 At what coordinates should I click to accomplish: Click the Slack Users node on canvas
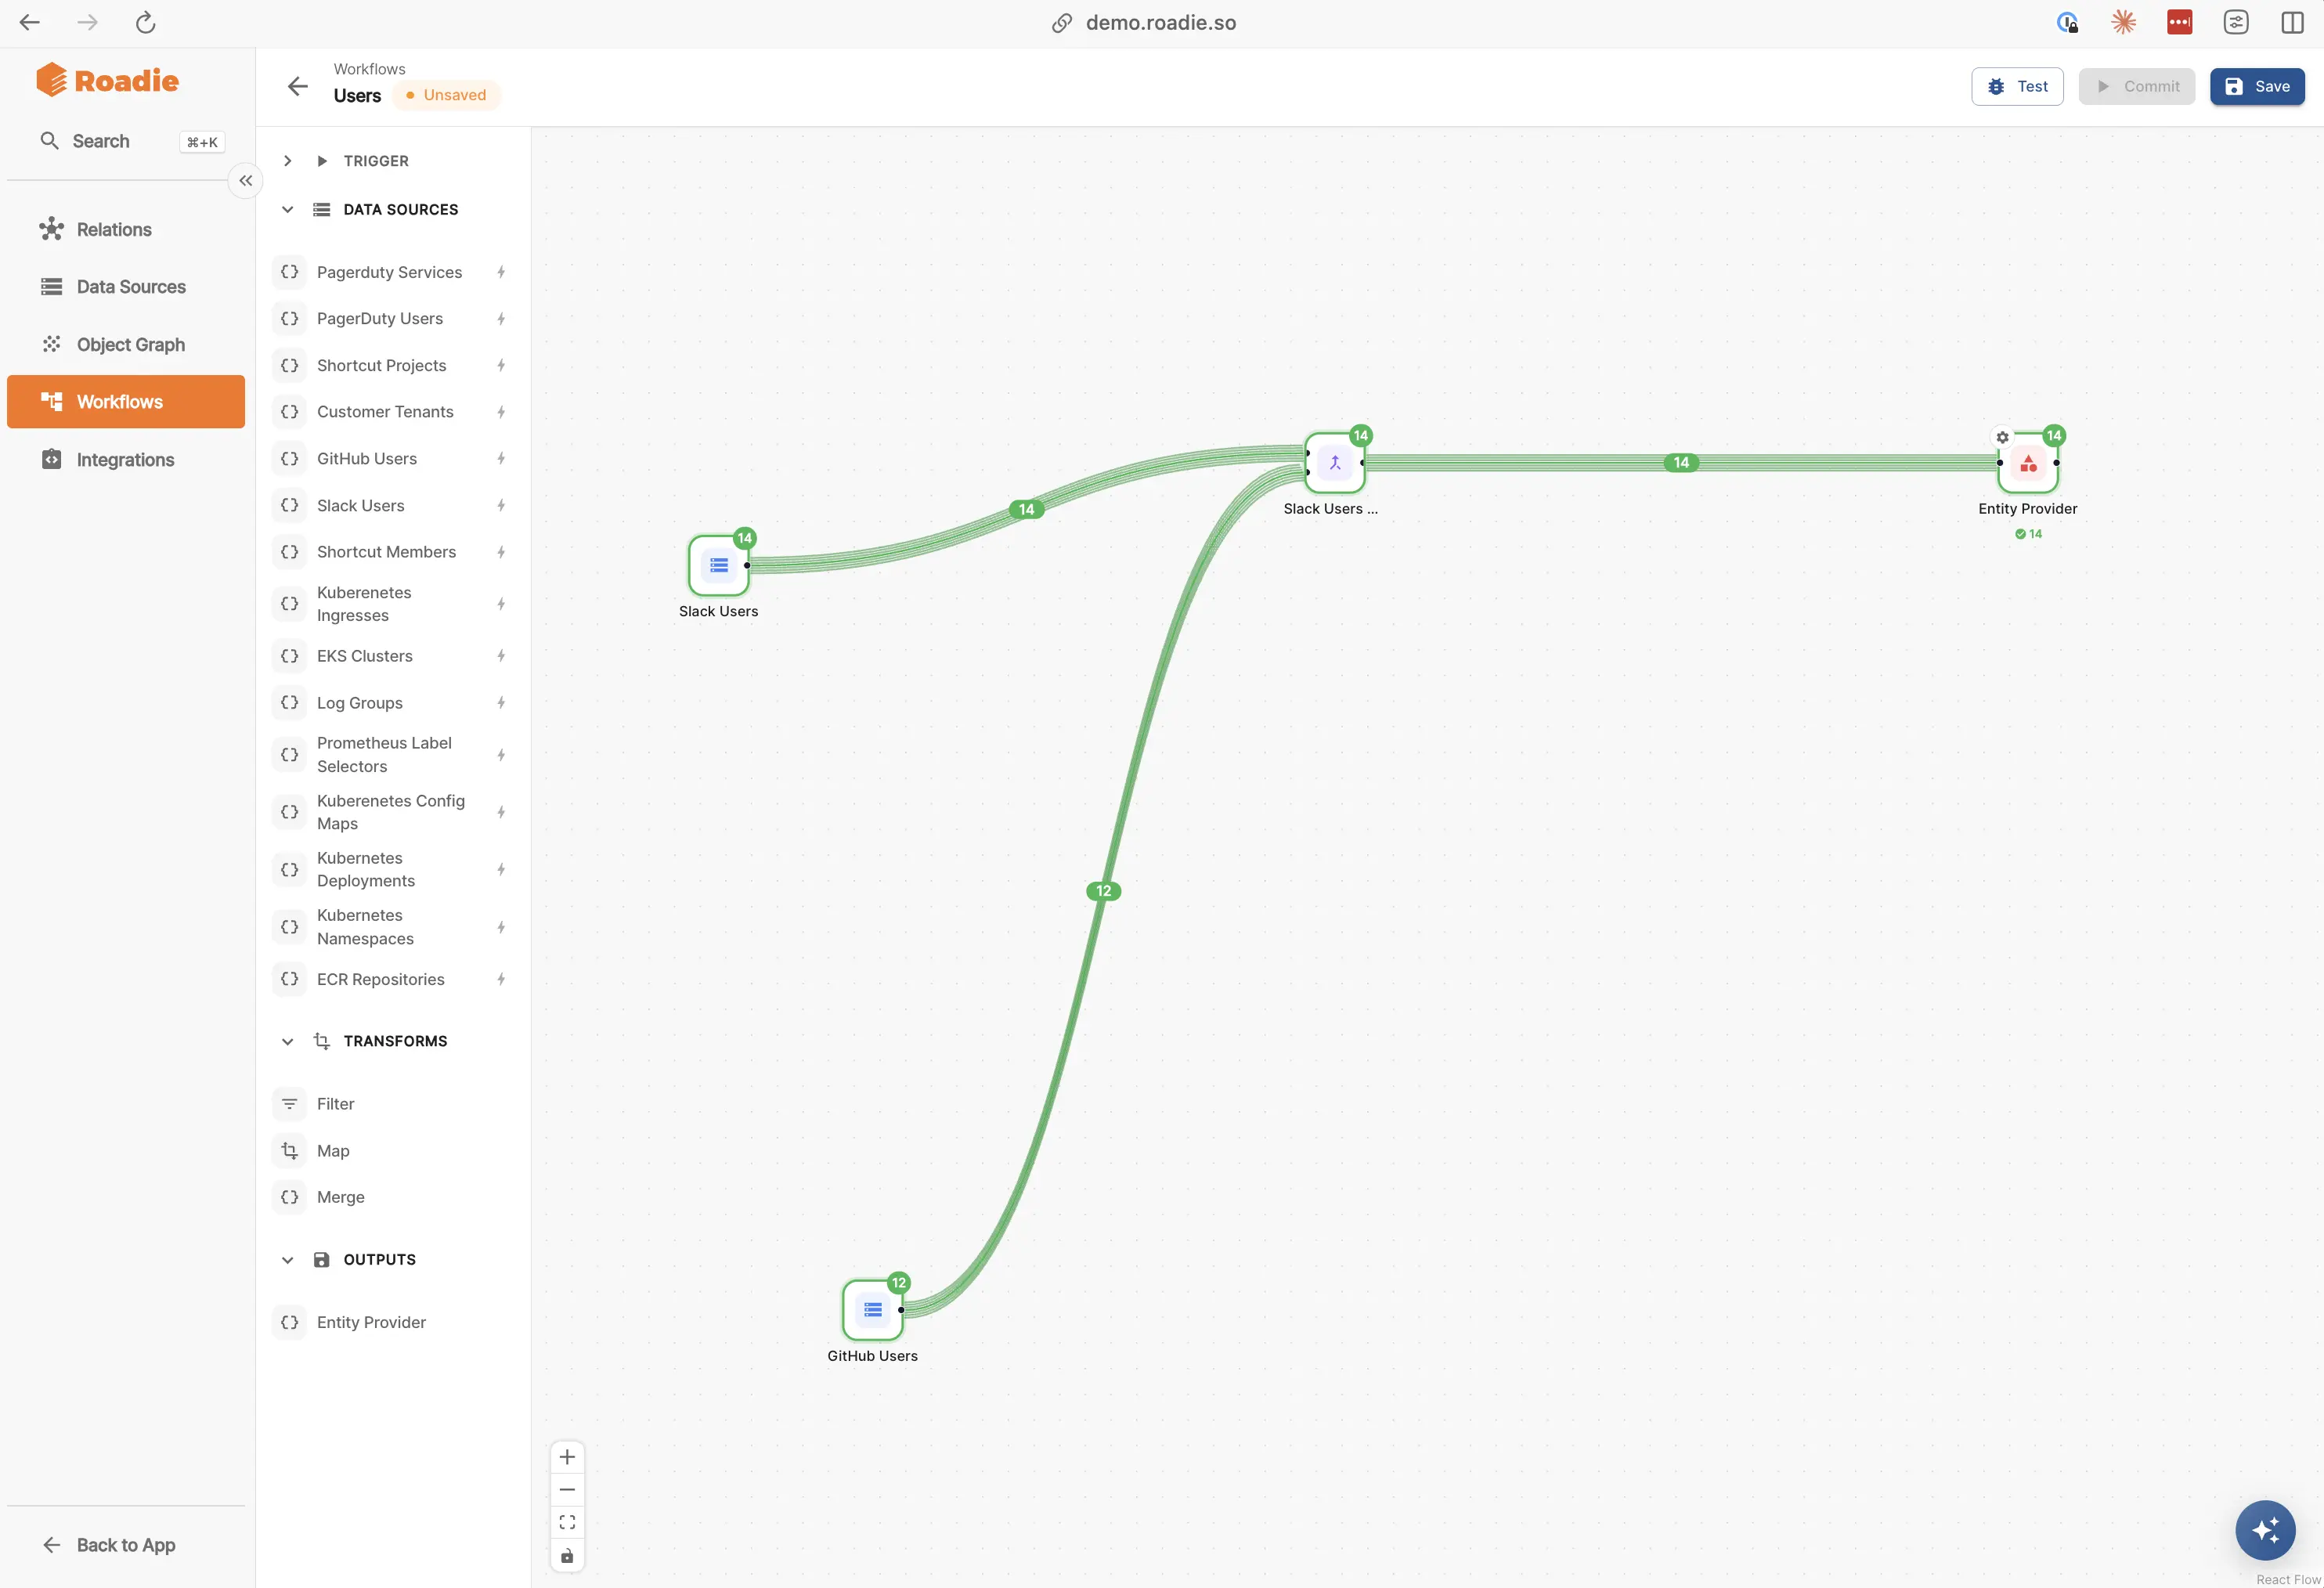click(718, 566)
